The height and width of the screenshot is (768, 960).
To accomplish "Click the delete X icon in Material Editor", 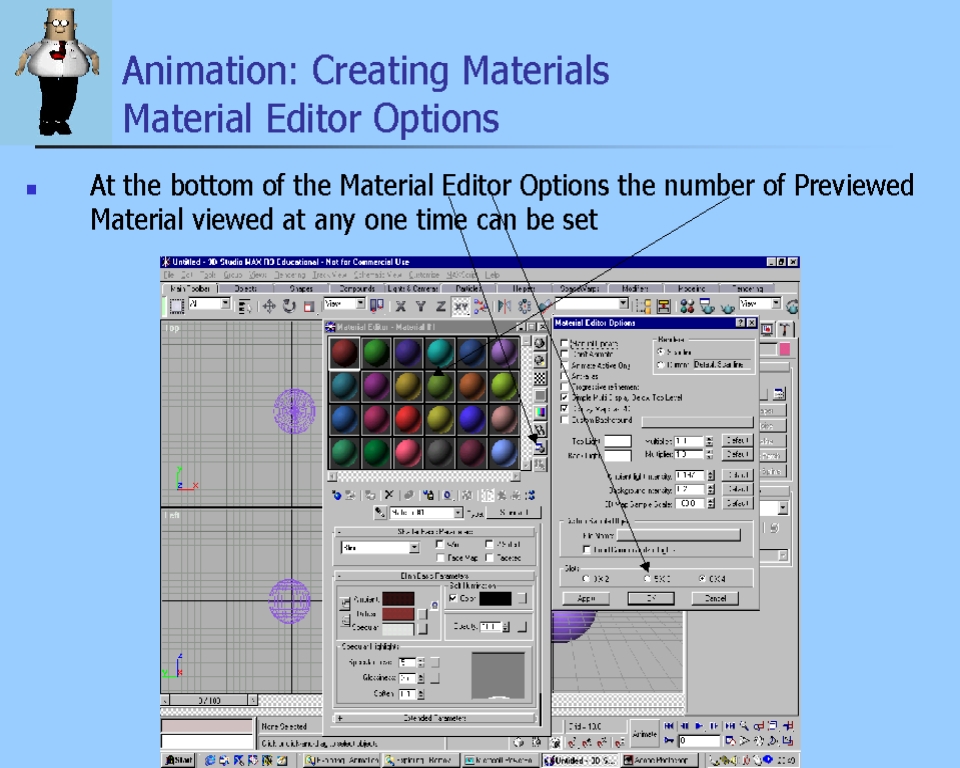I will coord(389,495).
